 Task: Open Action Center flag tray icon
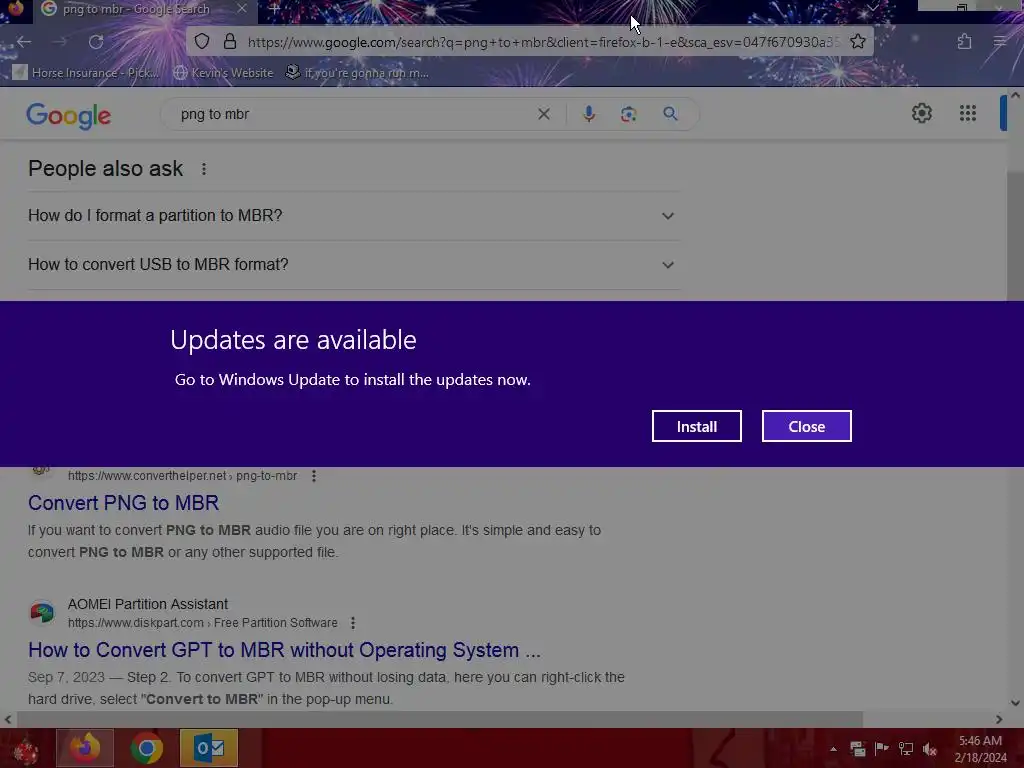[881, 748]
